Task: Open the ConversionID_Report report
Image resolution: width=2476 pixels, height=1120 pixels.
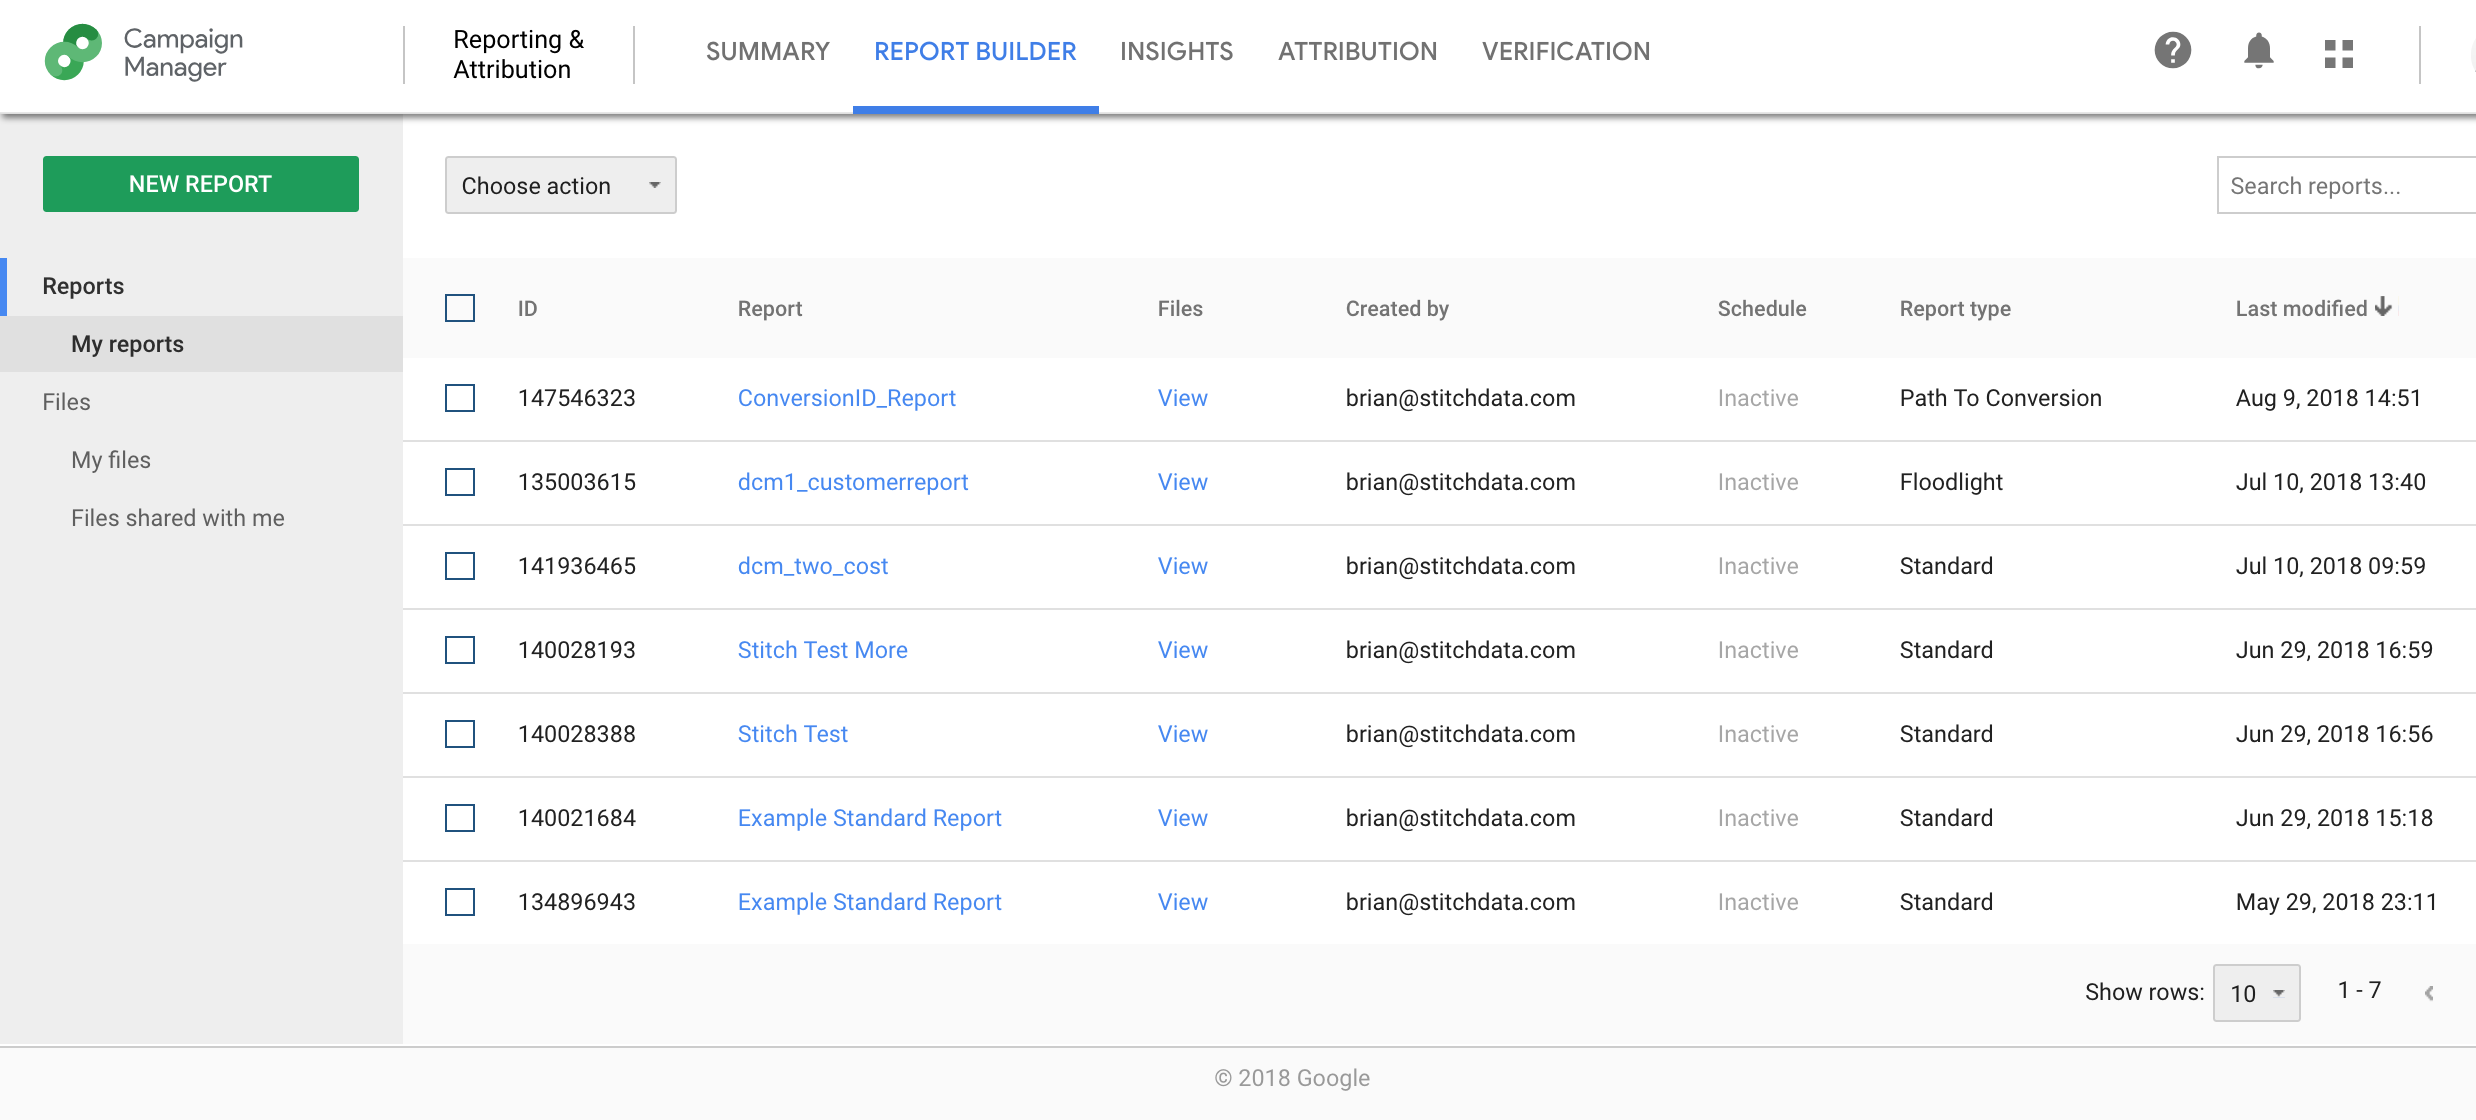Action: (846, 398)
